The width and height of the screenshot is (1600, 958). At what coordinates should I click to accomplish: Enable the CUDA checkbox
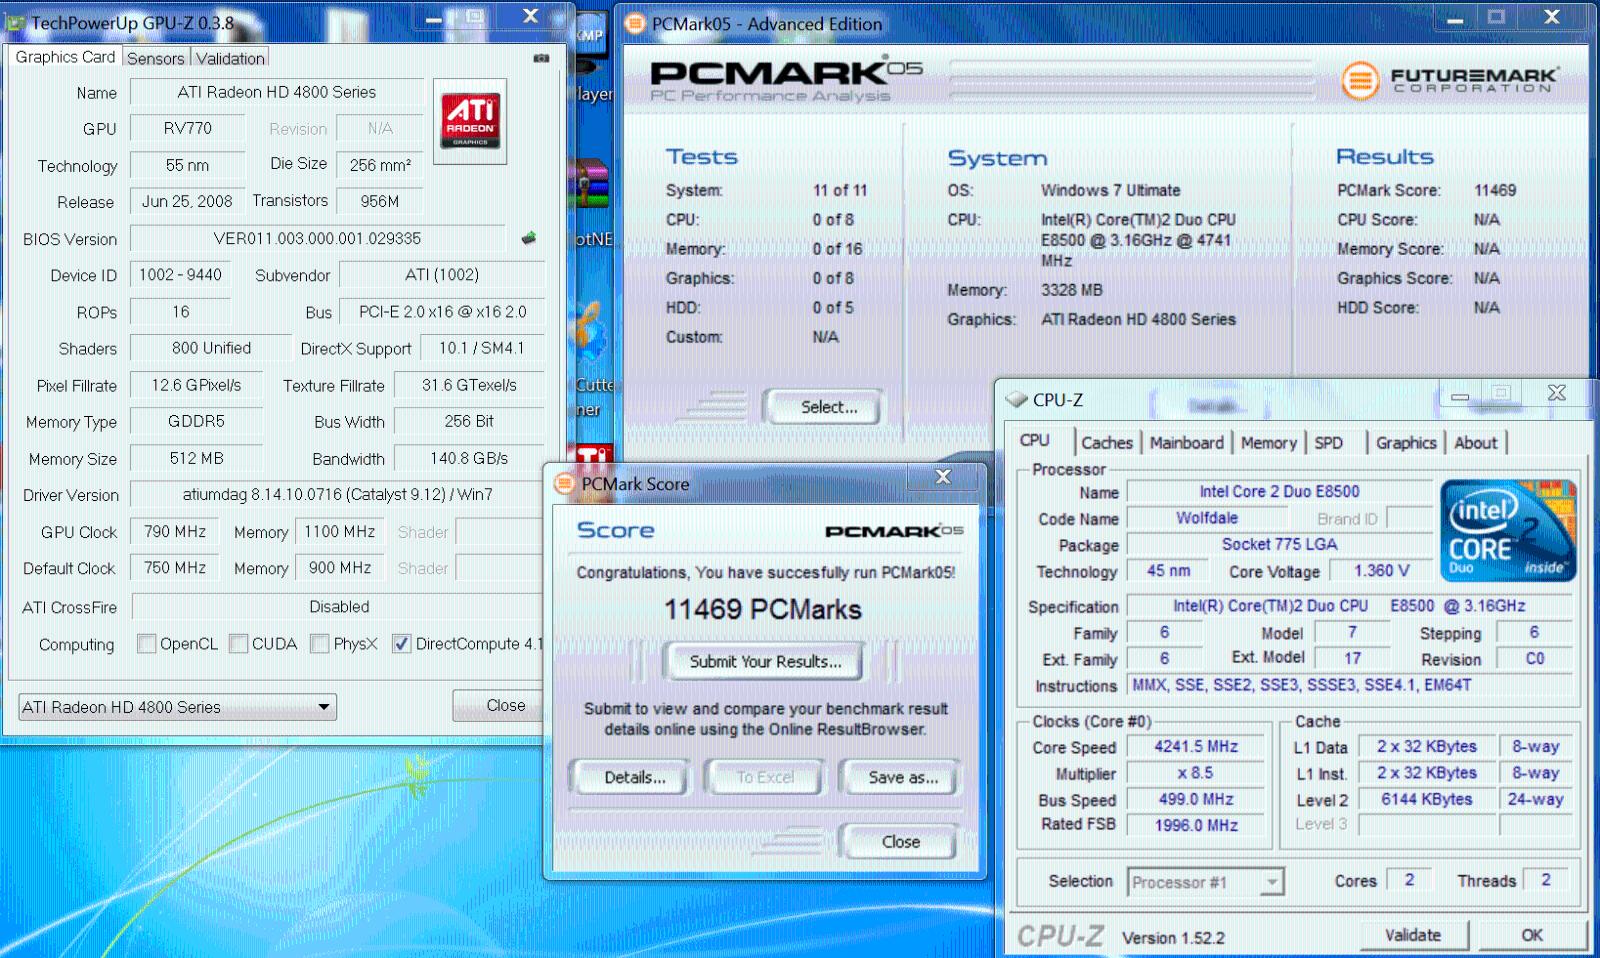click(x=238, y=644)
